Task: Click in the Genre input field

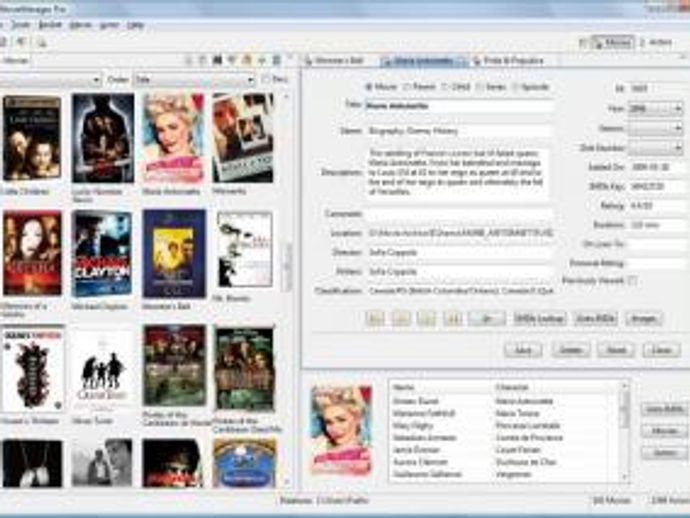Action: click(458, 131)
